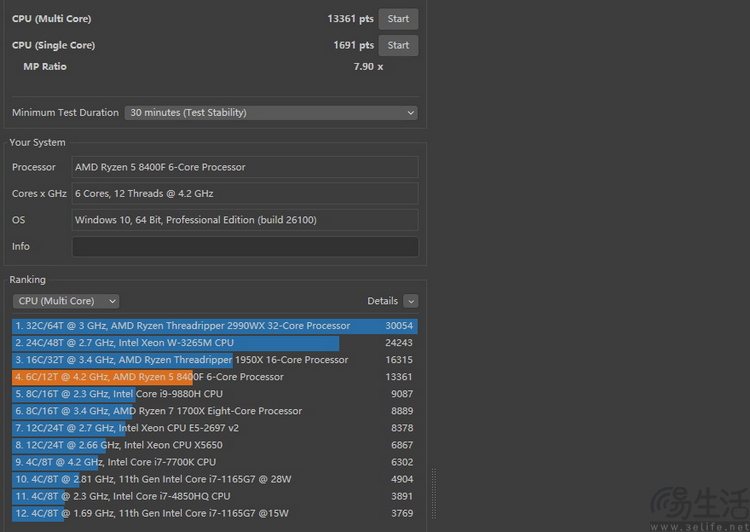Click the Details label
Viewport: 750px width, 532px height.
coord(383,301)
